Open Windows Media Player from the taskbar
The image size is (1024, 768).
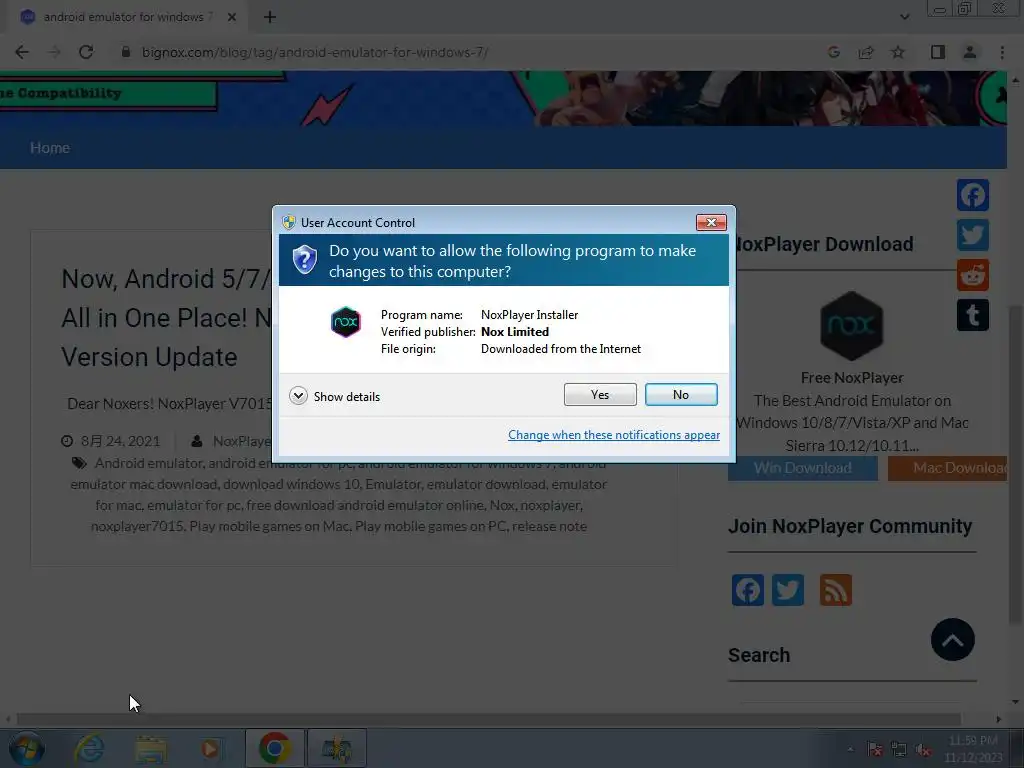coord(210,748)
